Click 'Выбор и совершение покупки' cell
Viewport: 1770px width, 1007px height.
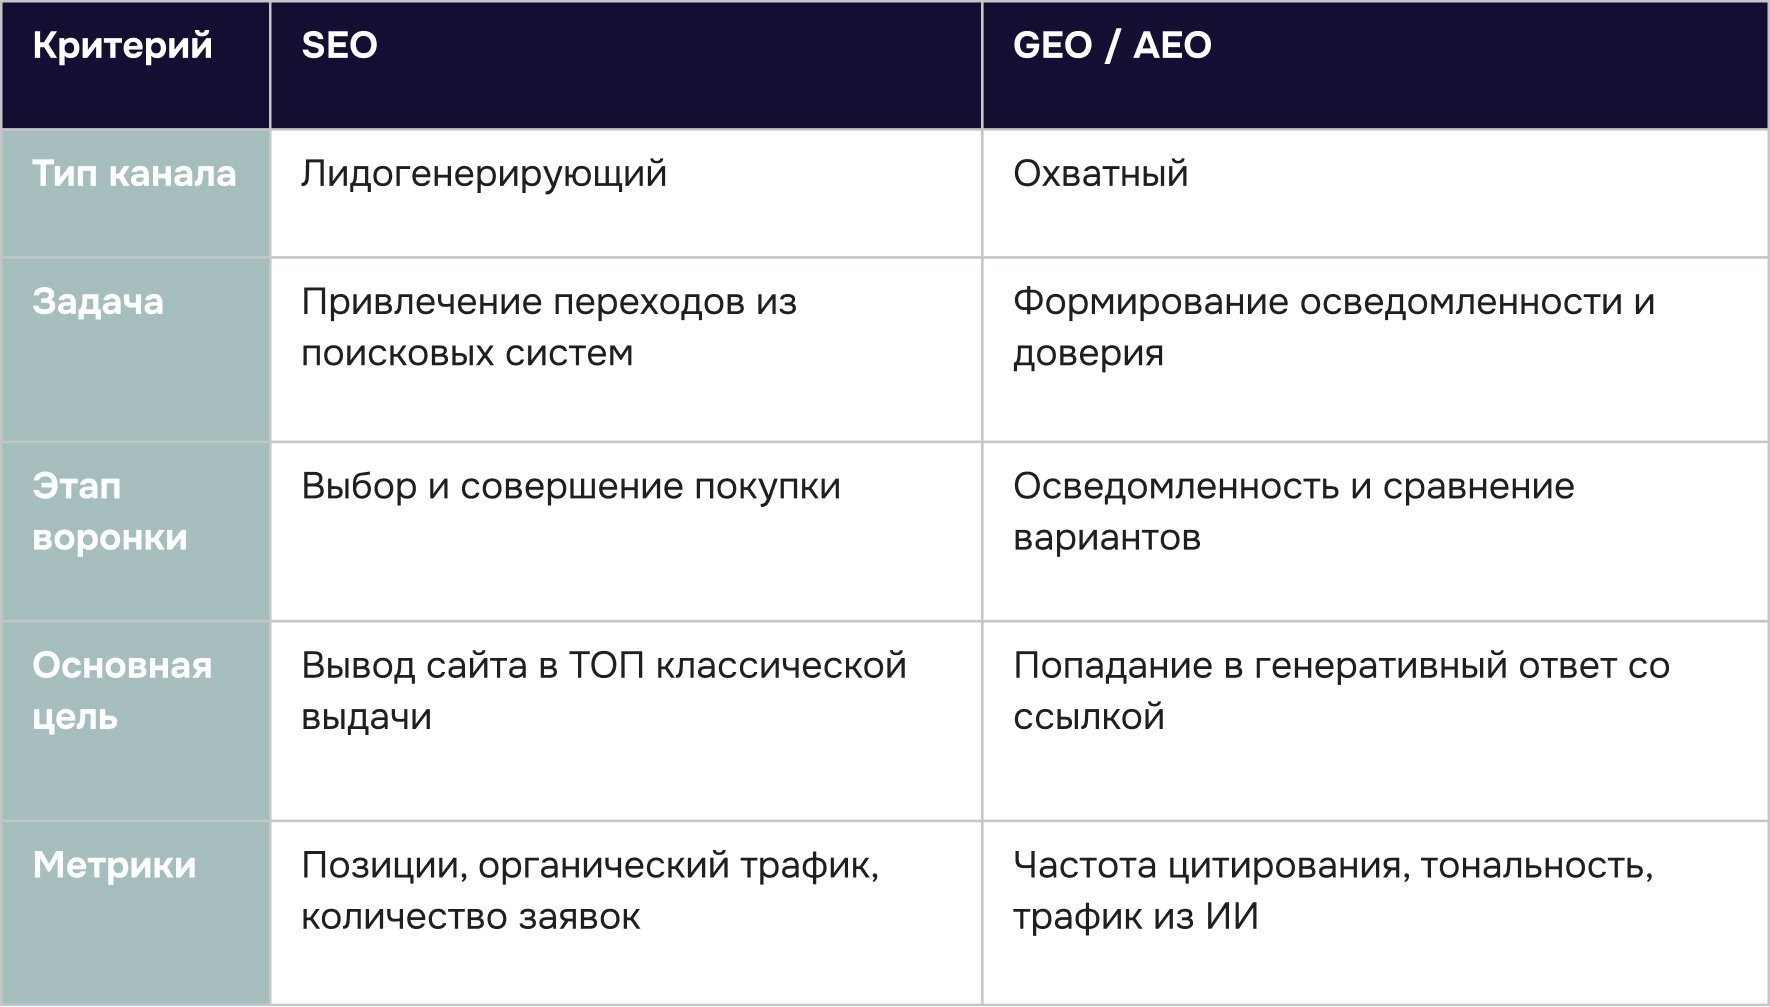pos(626,531)
